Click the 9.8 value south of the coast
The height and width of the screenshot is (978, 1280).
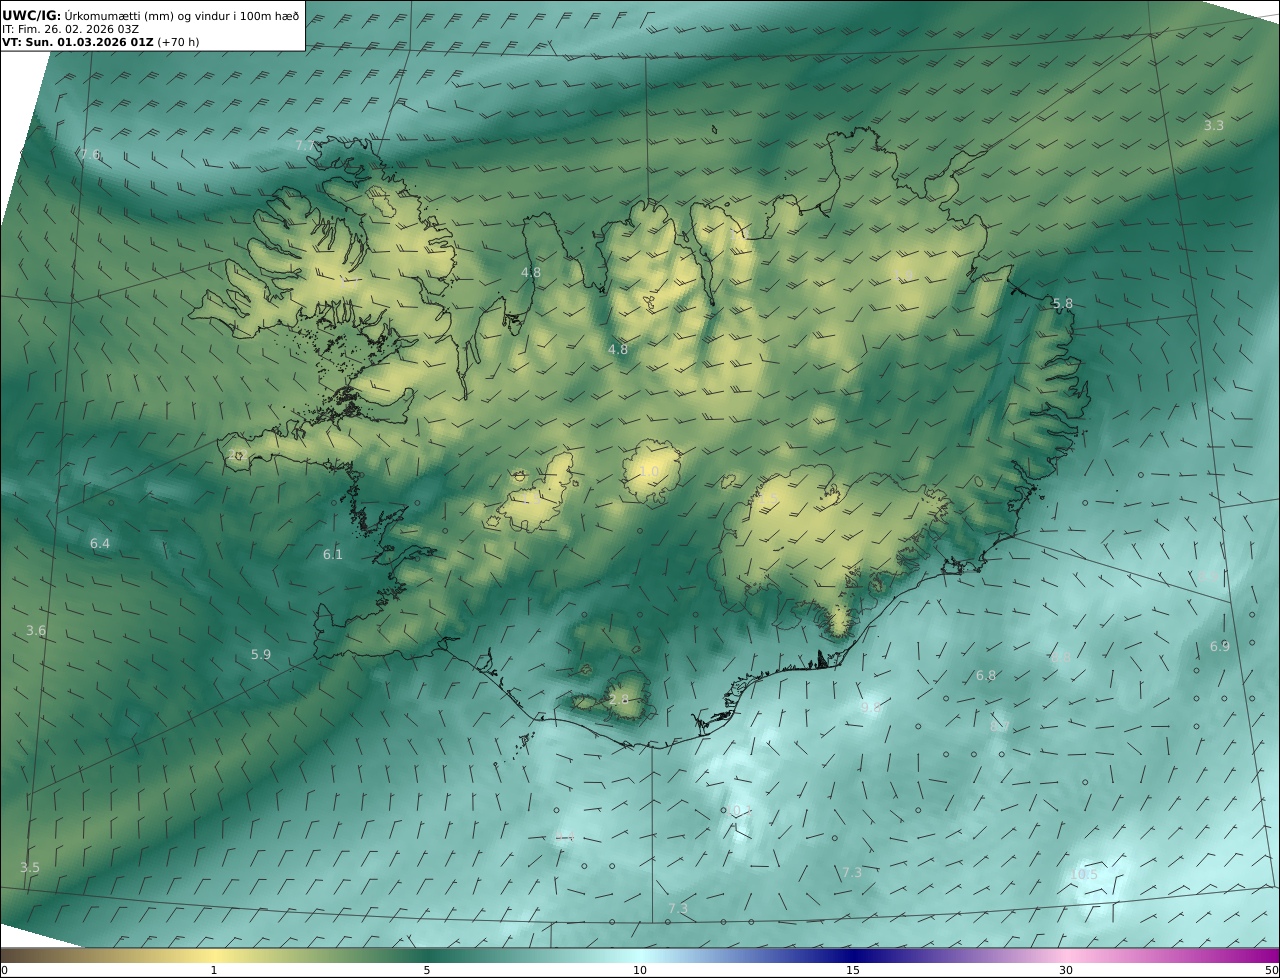[x=871, y=707]
